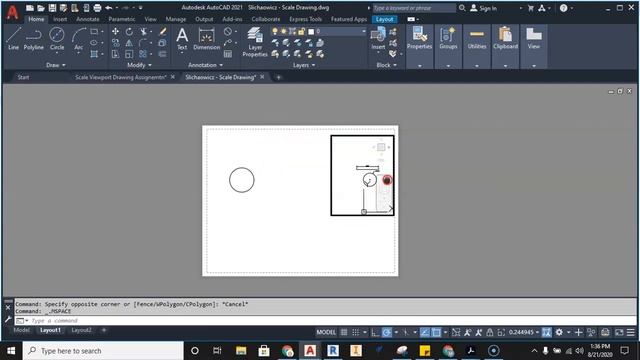
Task: Expand the Modify panel
Action: 140,65
